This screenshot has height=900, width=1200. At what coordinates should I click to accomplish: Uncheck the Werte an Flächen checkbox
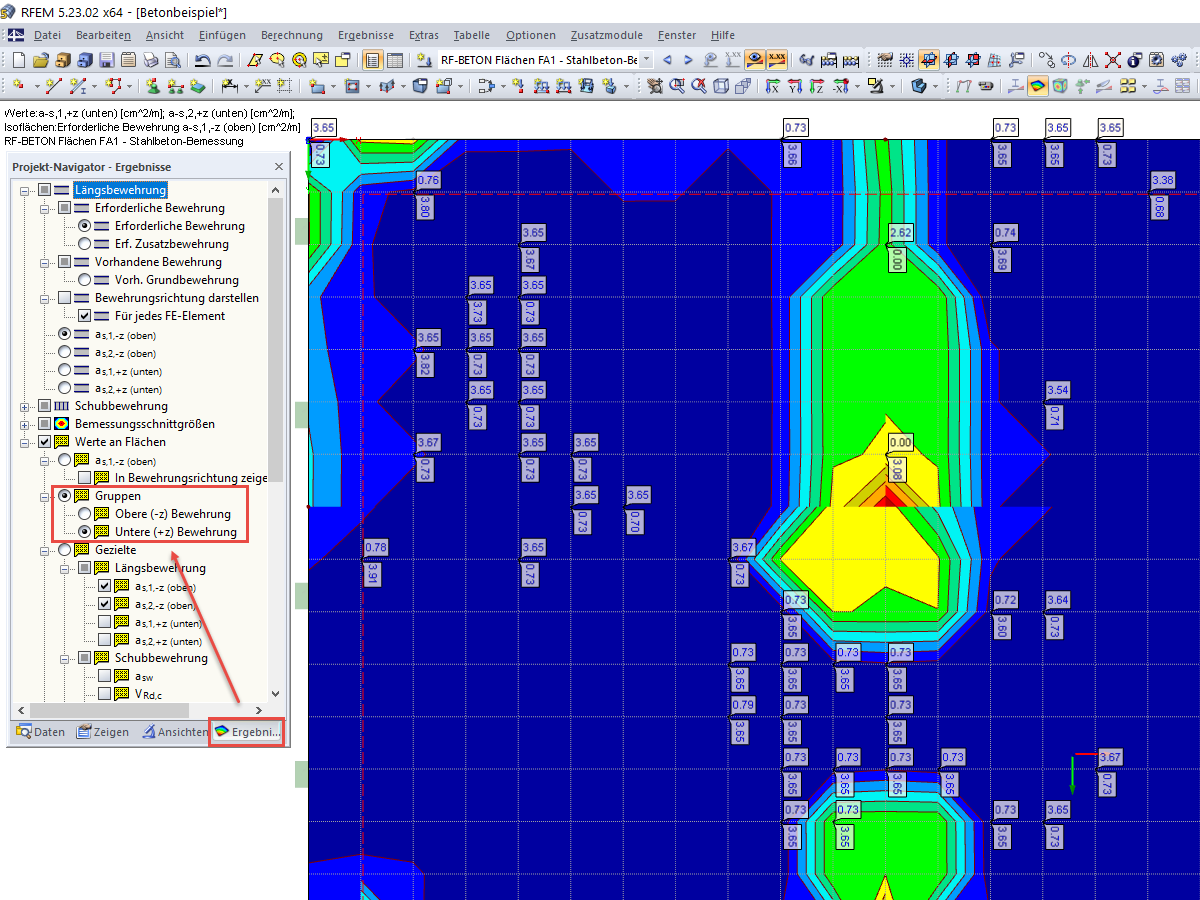(x=45, y=442)
